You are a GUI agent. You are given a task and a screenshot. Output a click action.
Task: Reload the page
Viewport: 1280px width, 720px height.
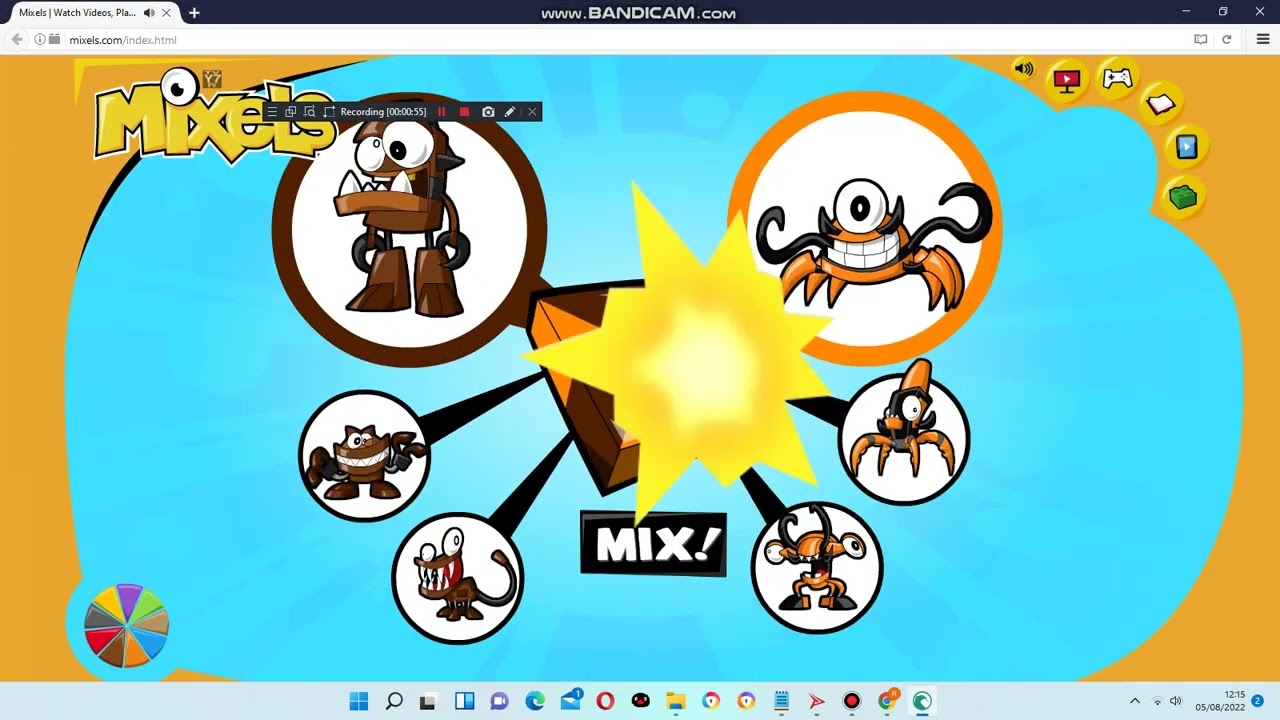[1226, 40]
